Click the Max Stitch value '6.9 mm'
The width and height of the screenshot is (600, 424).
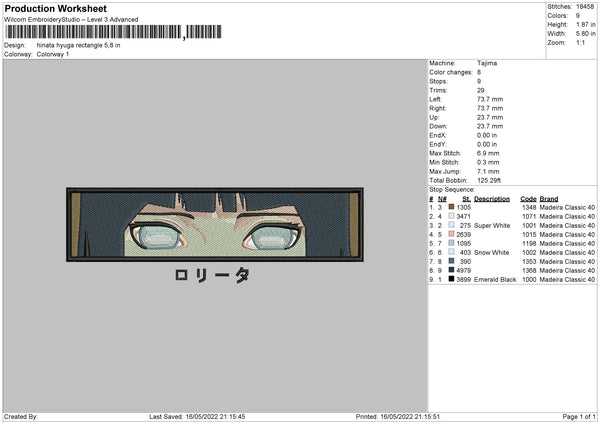tap(488, 153)
